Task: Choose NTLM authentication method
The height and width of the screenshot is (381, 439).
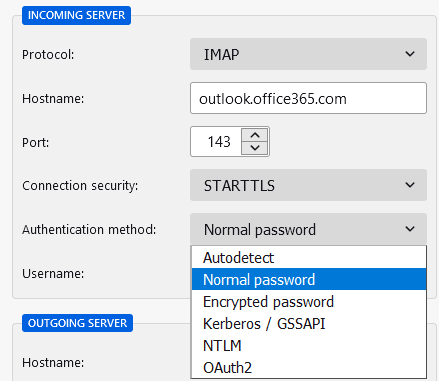Action: point(309,345)
